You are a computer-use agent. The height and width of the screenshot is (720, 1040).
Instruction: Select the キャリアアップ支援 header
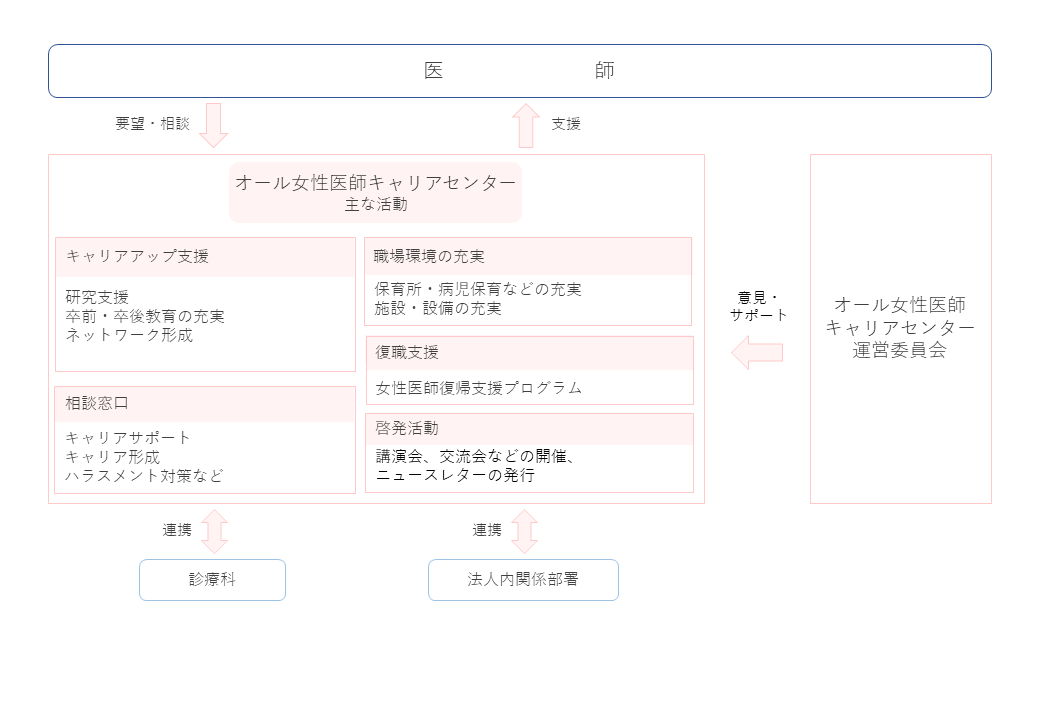point(205,256)
